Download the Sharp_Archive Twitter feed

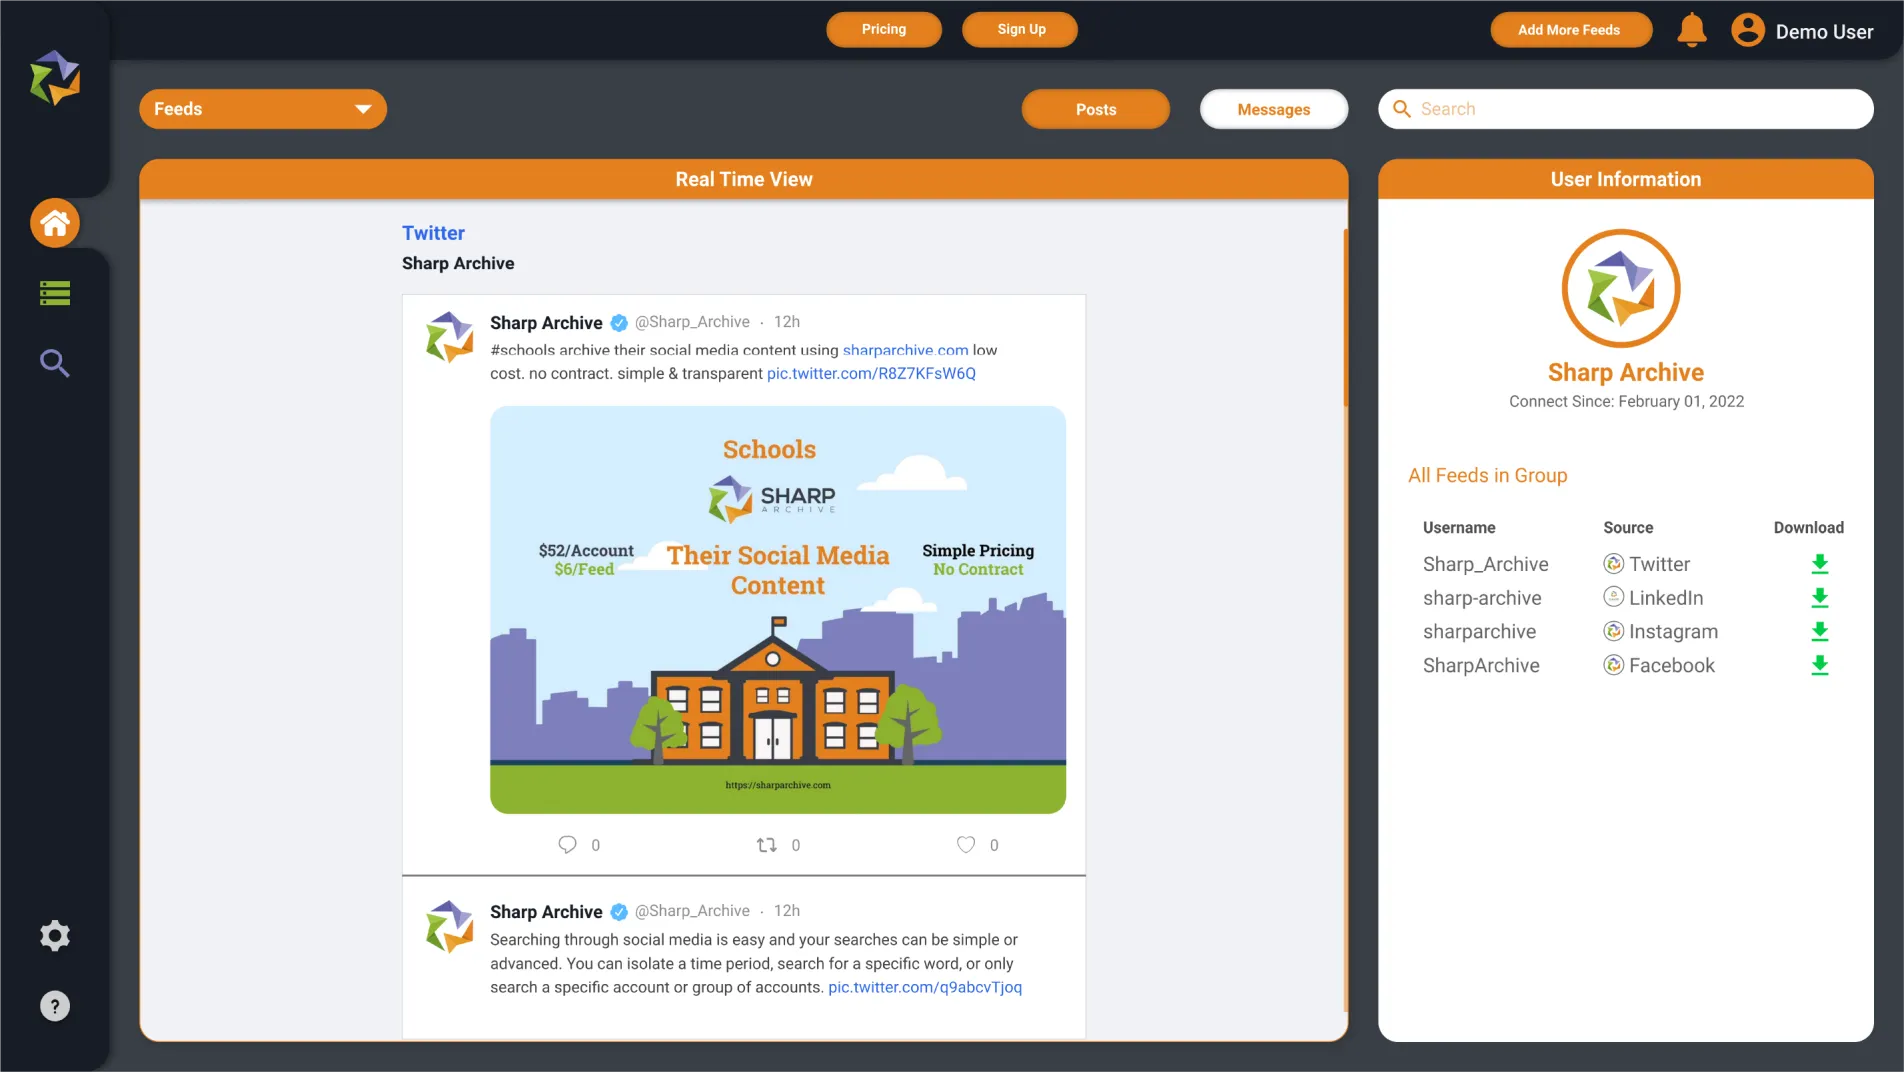pyautogui.click(x=1820, y=564)
